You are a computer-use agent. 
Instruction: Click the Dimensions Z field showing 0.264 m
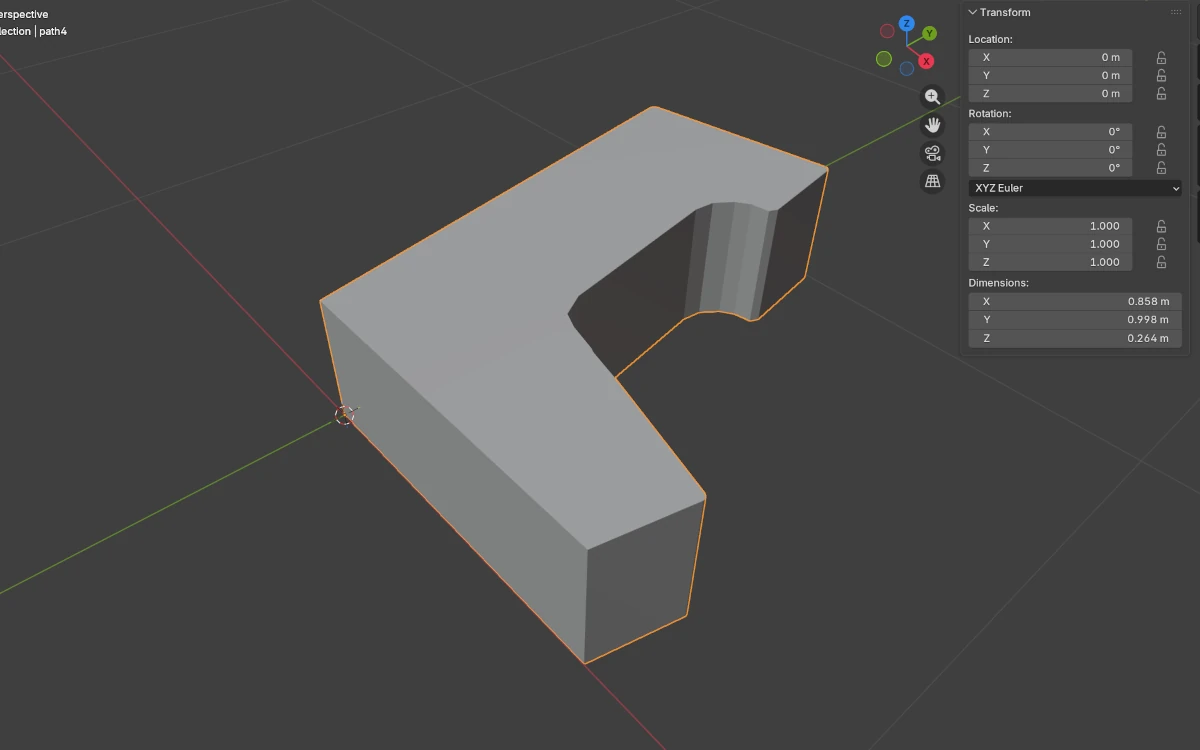tap(1075, 339)
